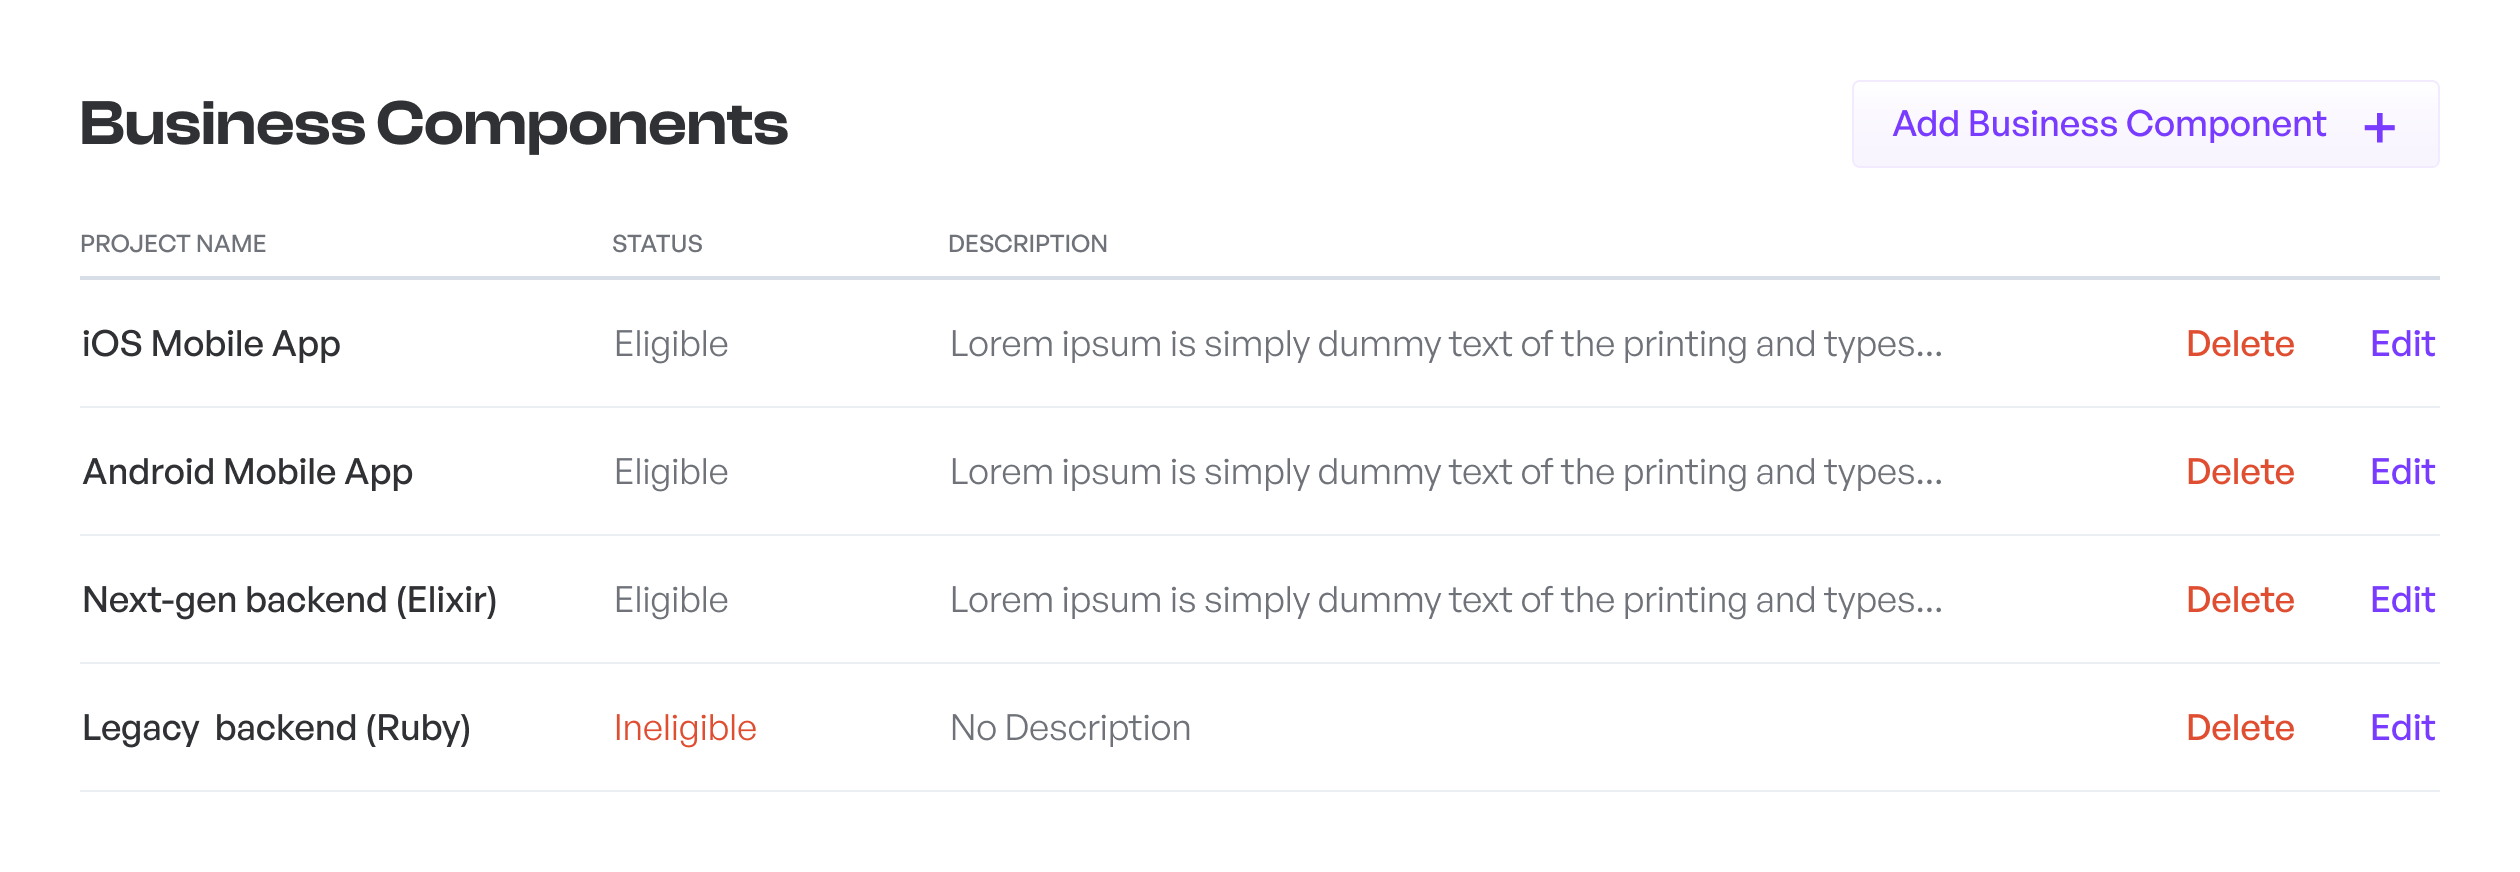2520x872 pixels.
Task: Edit the Next-gen backend (Elixir) entry
Action: coord(2402,600)
